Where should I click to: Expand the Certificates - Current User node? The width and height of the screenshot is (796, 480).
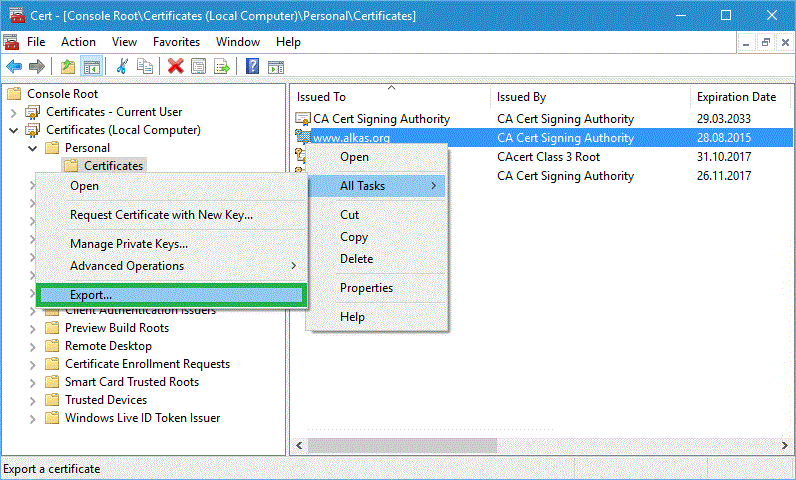pyautogui.click(x=14, y=112)
